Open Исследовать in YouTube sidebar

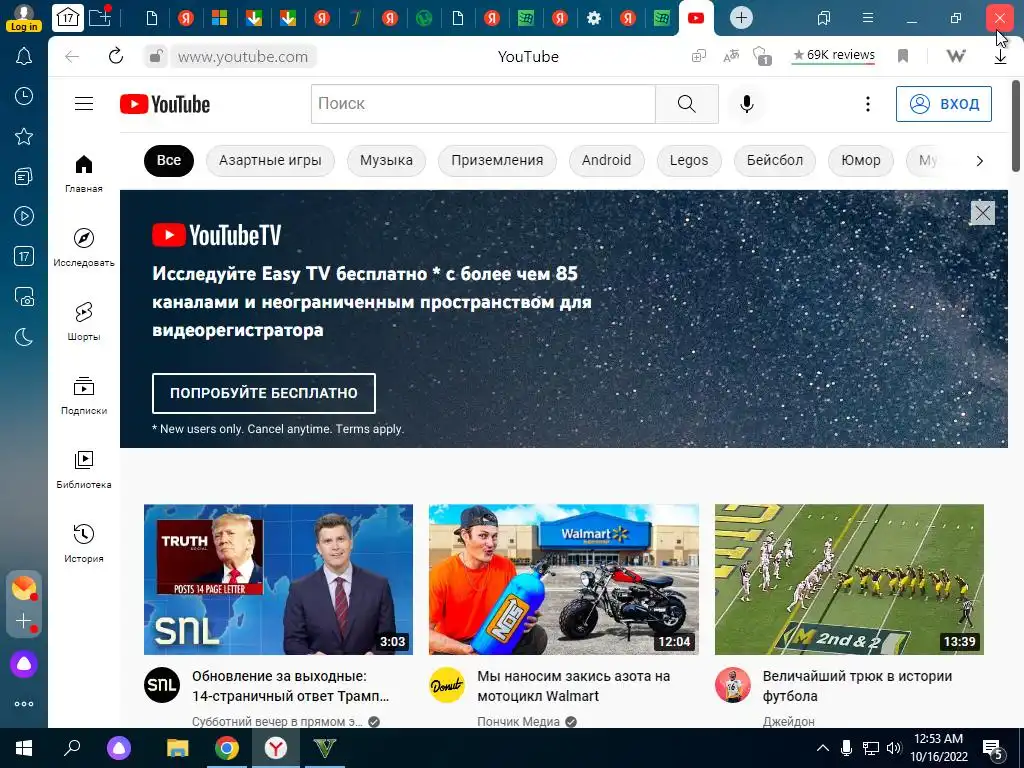point(84,248)
